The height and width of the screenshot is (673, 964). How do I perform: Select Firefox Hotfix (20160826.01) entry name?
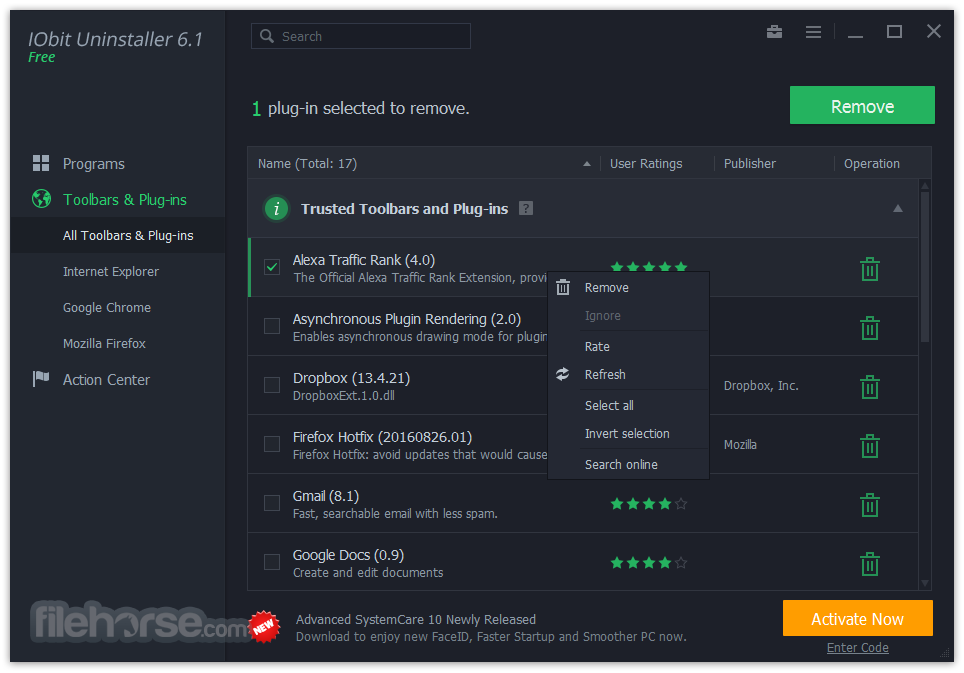pos(382,437)
